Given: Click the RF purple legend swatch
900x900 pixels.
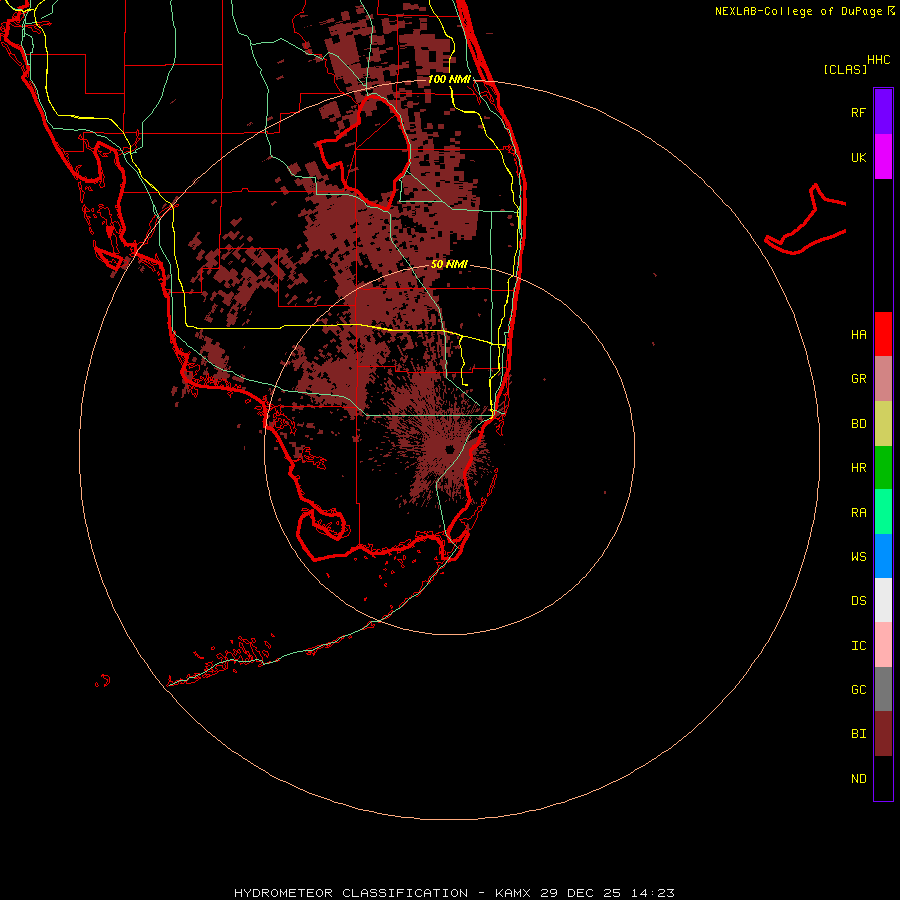Looking at the screenshot, I should (x=883, y=111).
